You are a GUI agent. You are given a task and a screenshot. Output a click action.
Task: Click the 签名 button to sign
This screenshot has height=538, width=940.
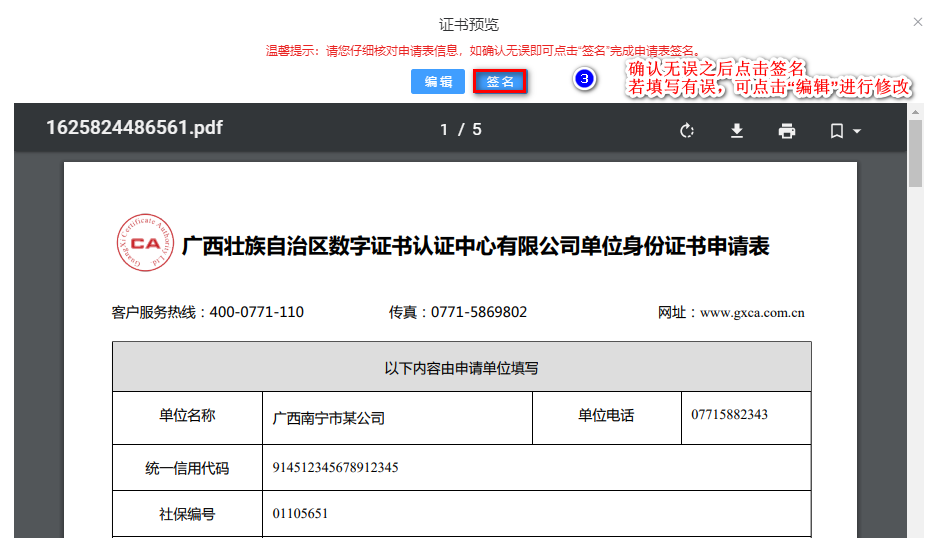(x=500, y=82)
